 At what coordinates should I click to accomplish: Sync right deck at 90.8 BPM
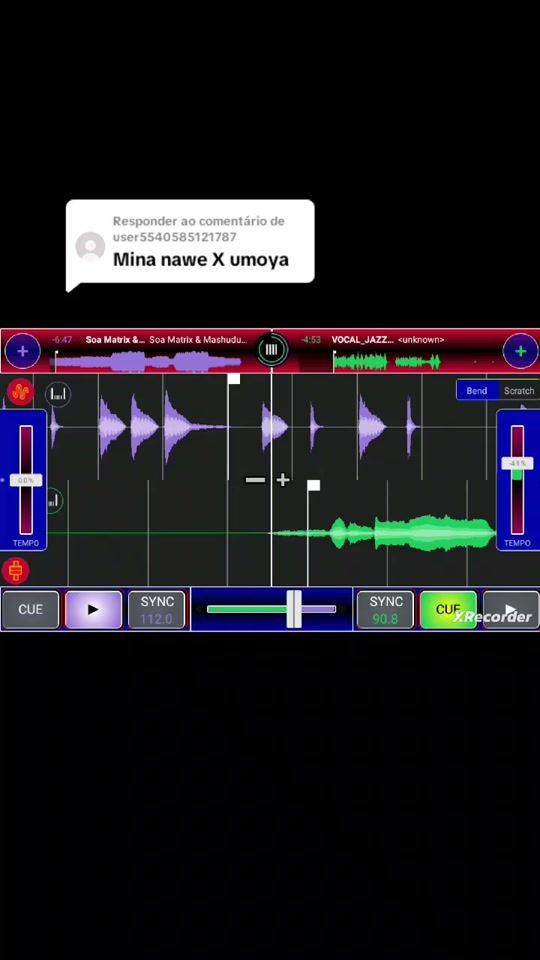385,609
